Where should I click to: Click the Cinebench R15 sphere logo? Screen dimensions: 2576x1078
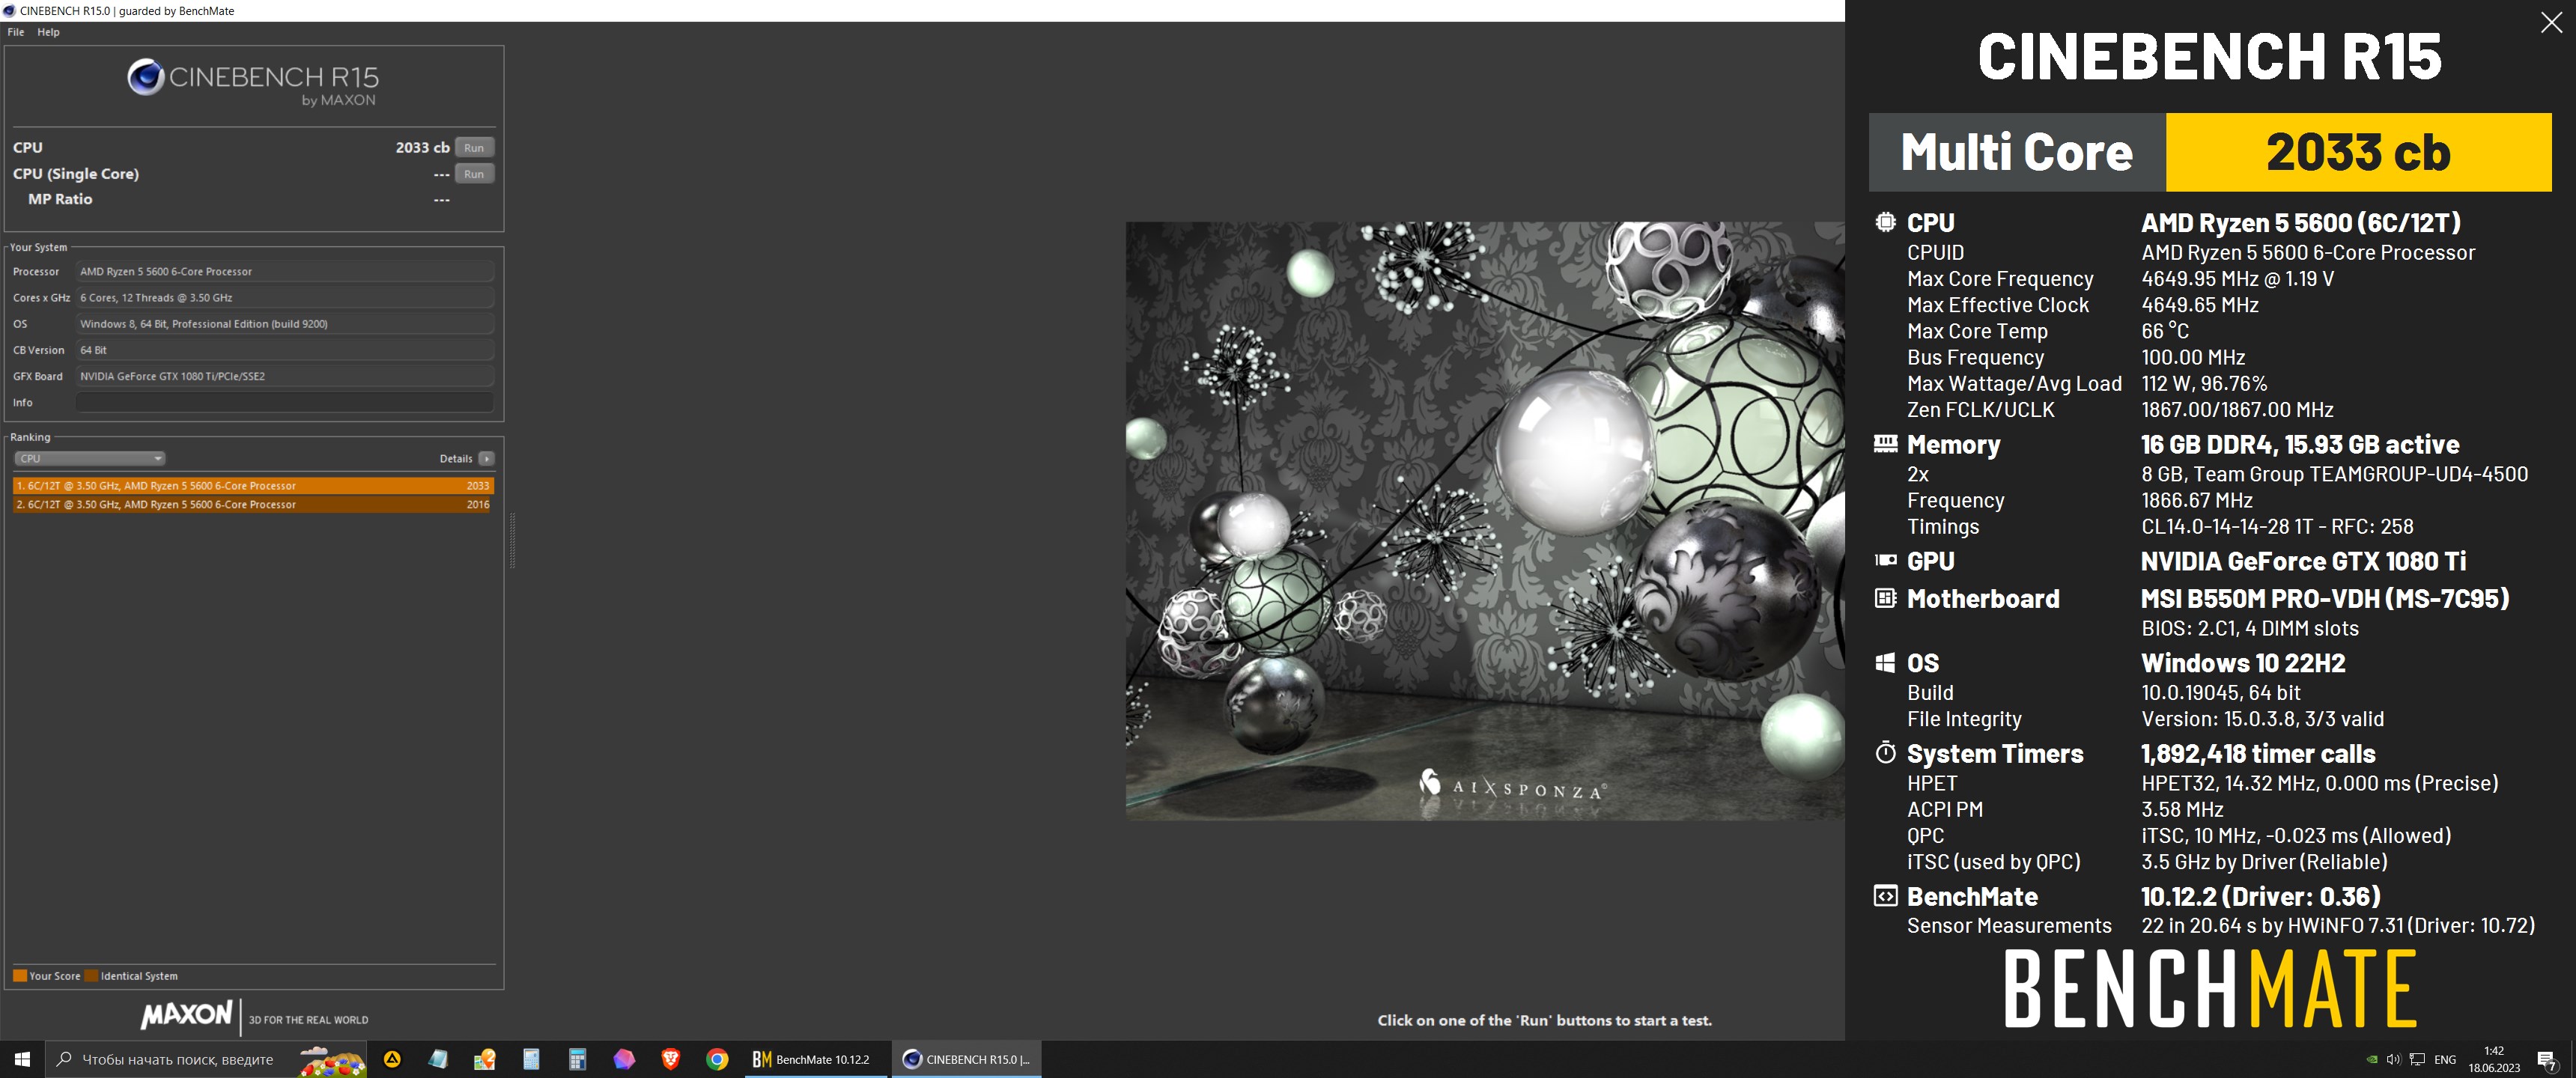pyautogui.click(x=146, y=77)
